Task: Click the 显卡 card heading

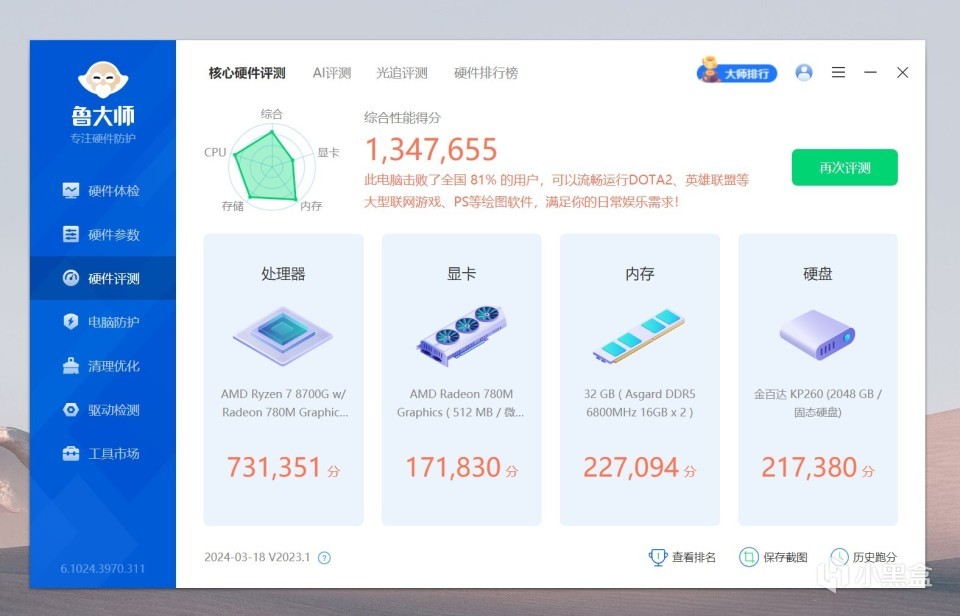Action: (461, 274)
